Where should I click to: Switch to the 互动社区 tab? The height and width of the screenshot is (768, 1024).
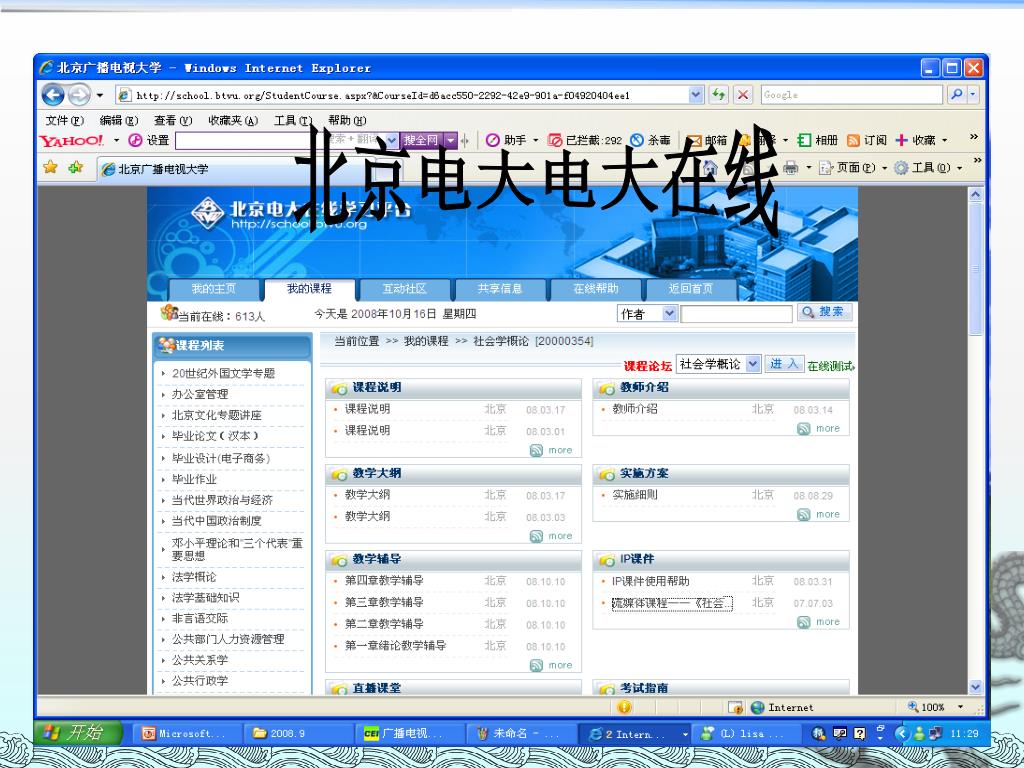click(404, 289)
